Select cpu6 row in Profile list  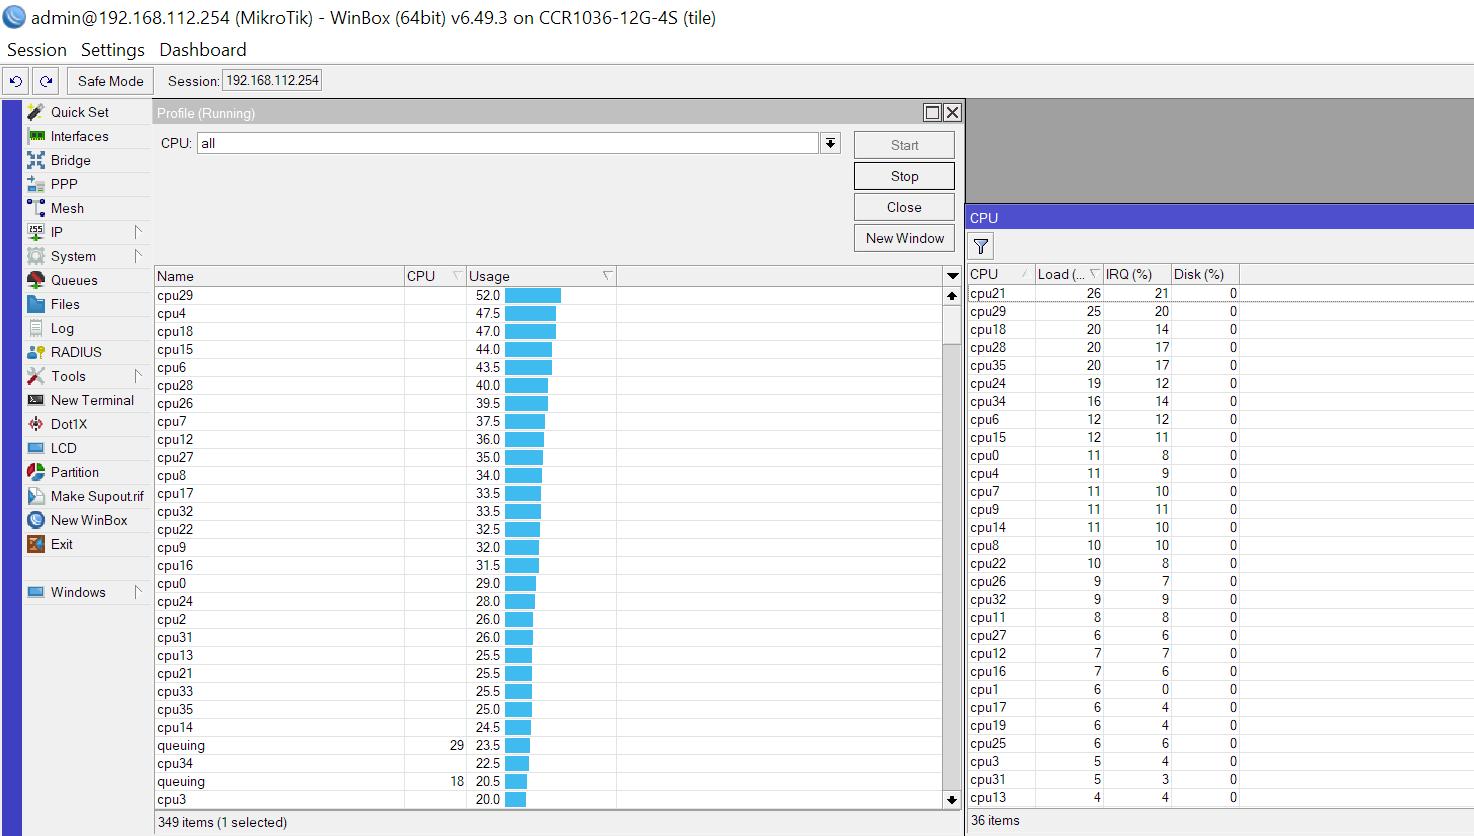548,367
